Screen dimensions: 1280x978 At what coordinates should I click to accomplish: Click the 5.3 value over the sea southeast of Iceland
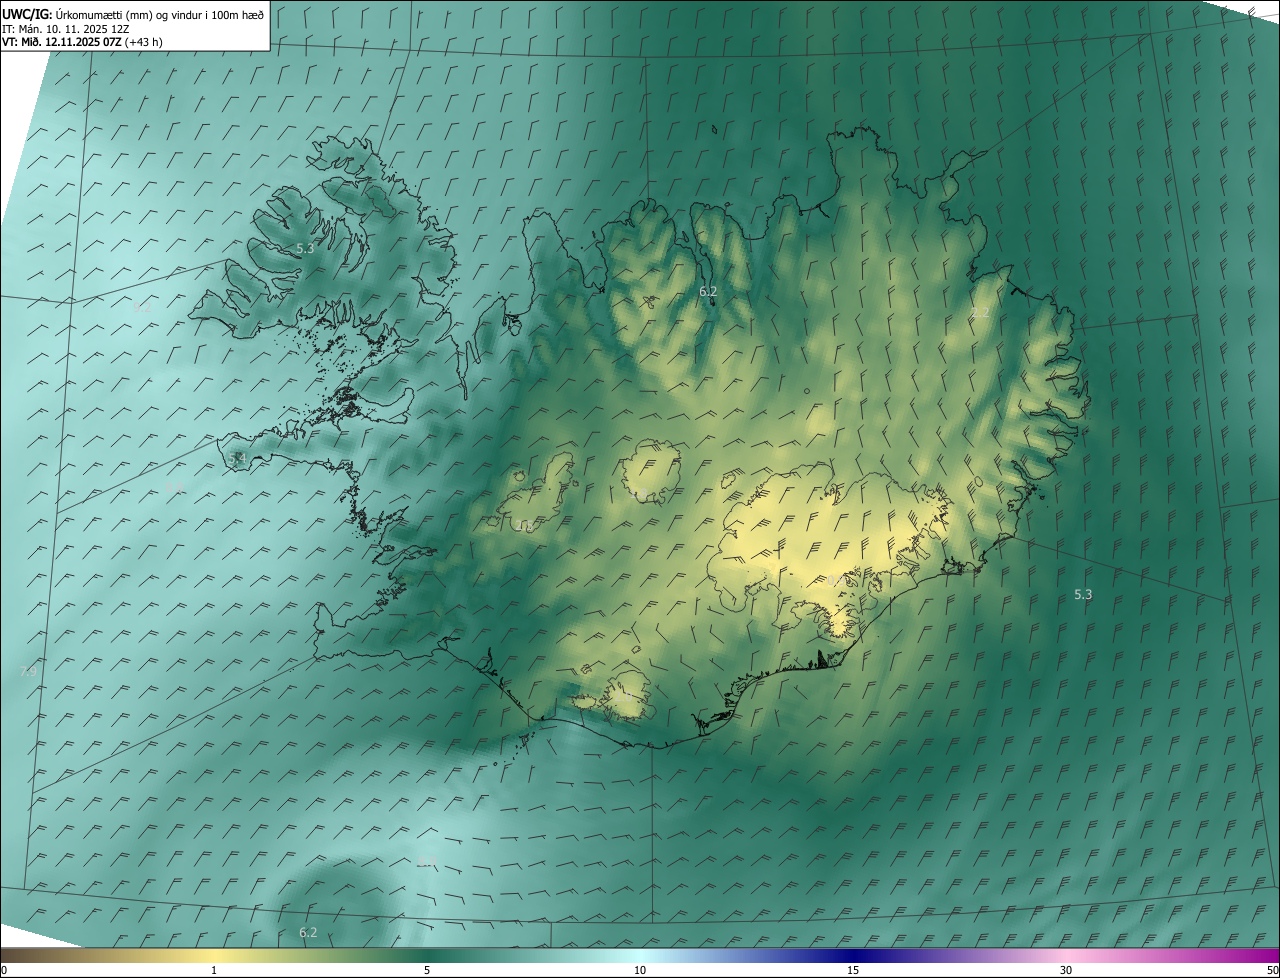tap(1083, 594)
